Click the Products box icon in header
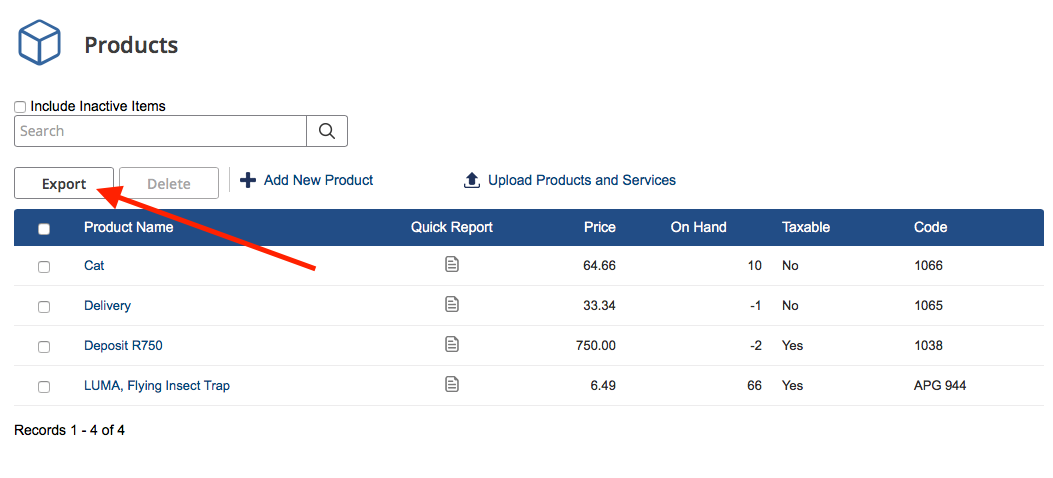This screenshot has height=478, width=1053. tap(40, 43)
